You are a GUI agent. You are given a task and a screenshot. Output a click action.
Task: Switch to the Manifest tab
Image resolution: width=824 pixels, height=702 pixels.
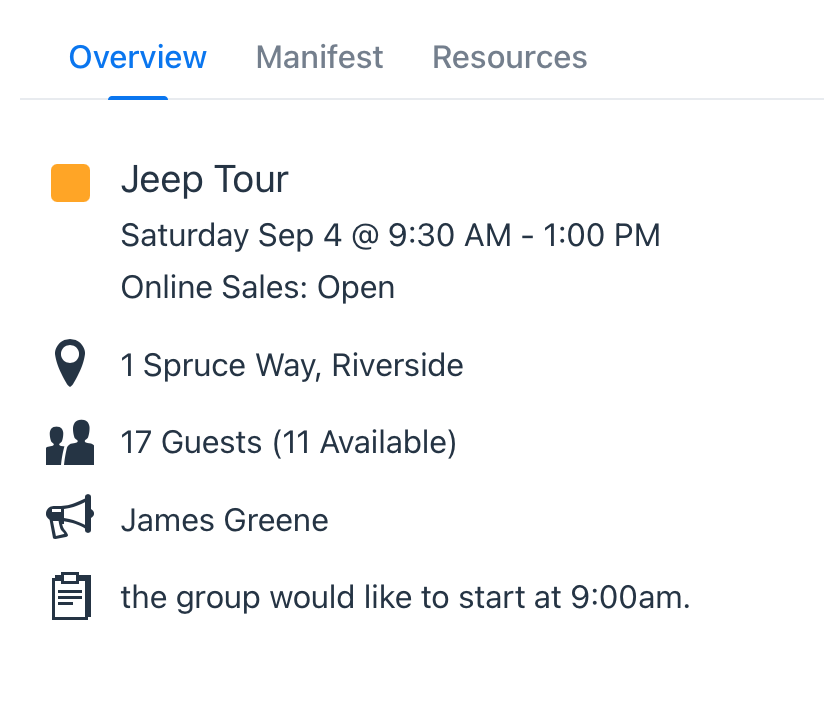coord(320,57)
